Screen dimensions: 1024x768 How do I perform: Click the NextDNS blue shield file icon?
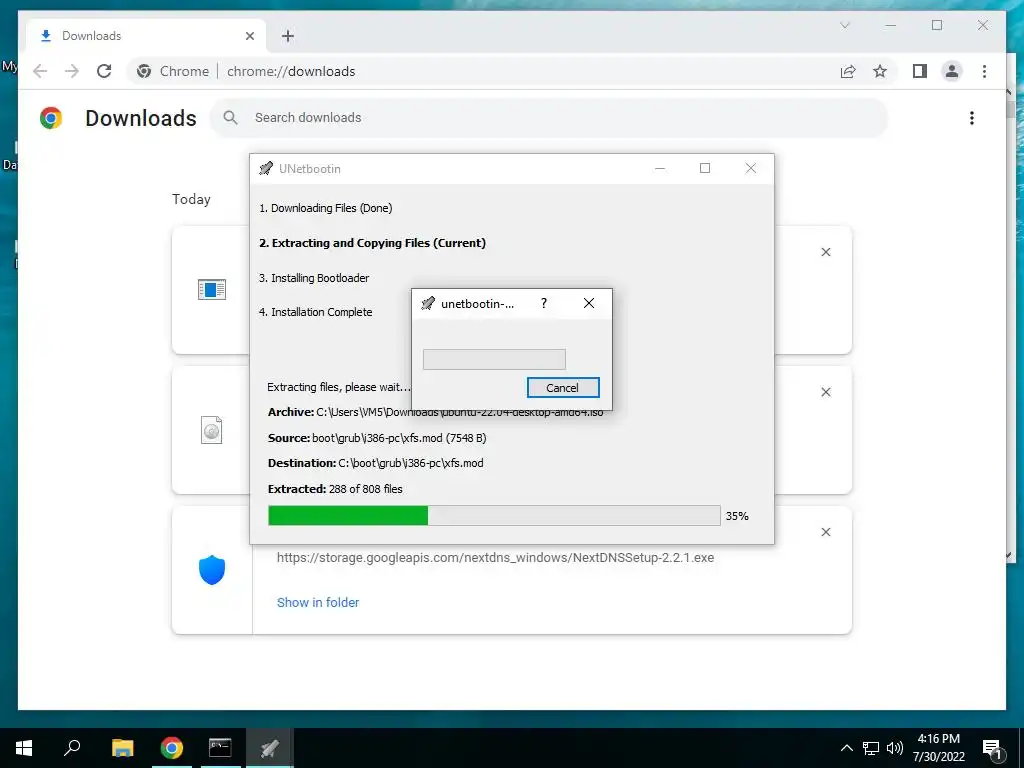click(x=212, y=570)
